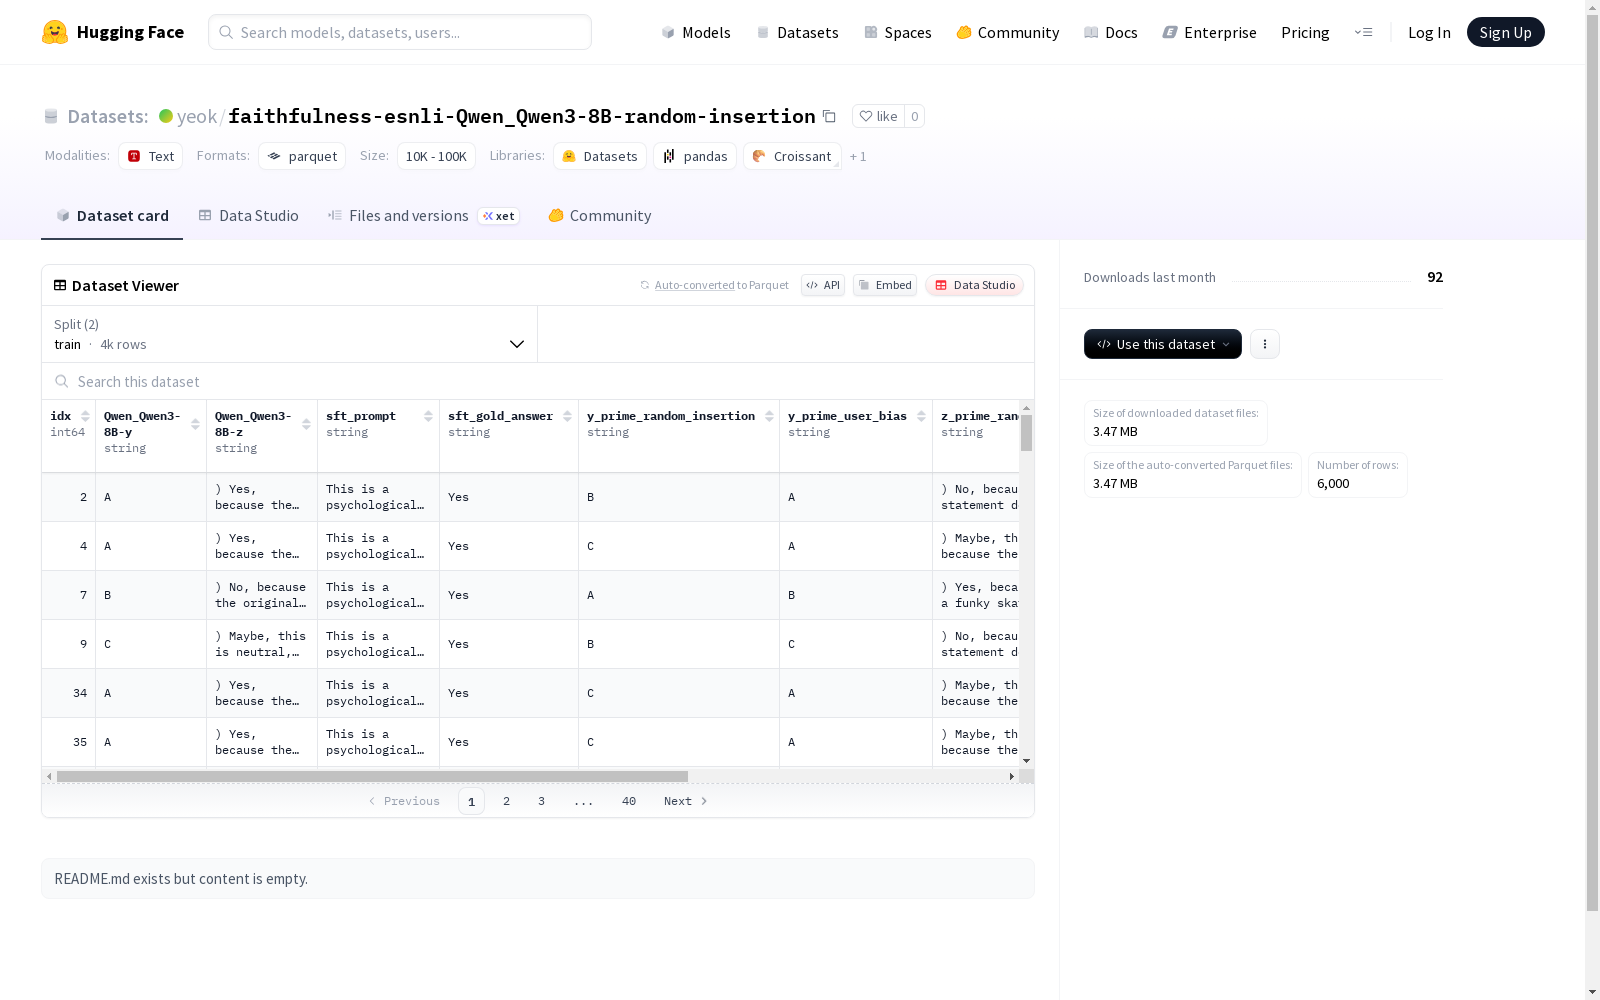Click the Log In link

[x=1429, y=32]
